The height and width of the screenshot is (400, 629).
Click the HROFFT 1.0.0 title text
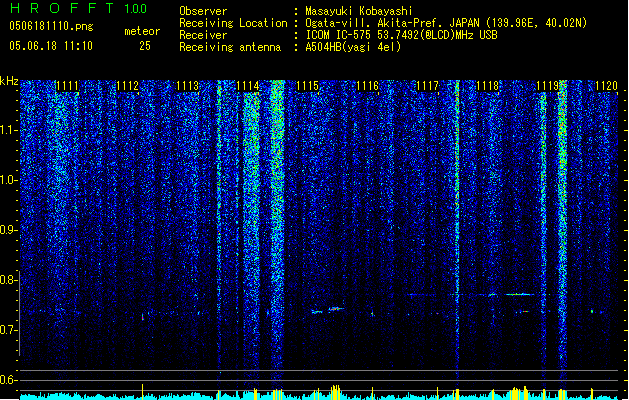(x=78, y=8)
